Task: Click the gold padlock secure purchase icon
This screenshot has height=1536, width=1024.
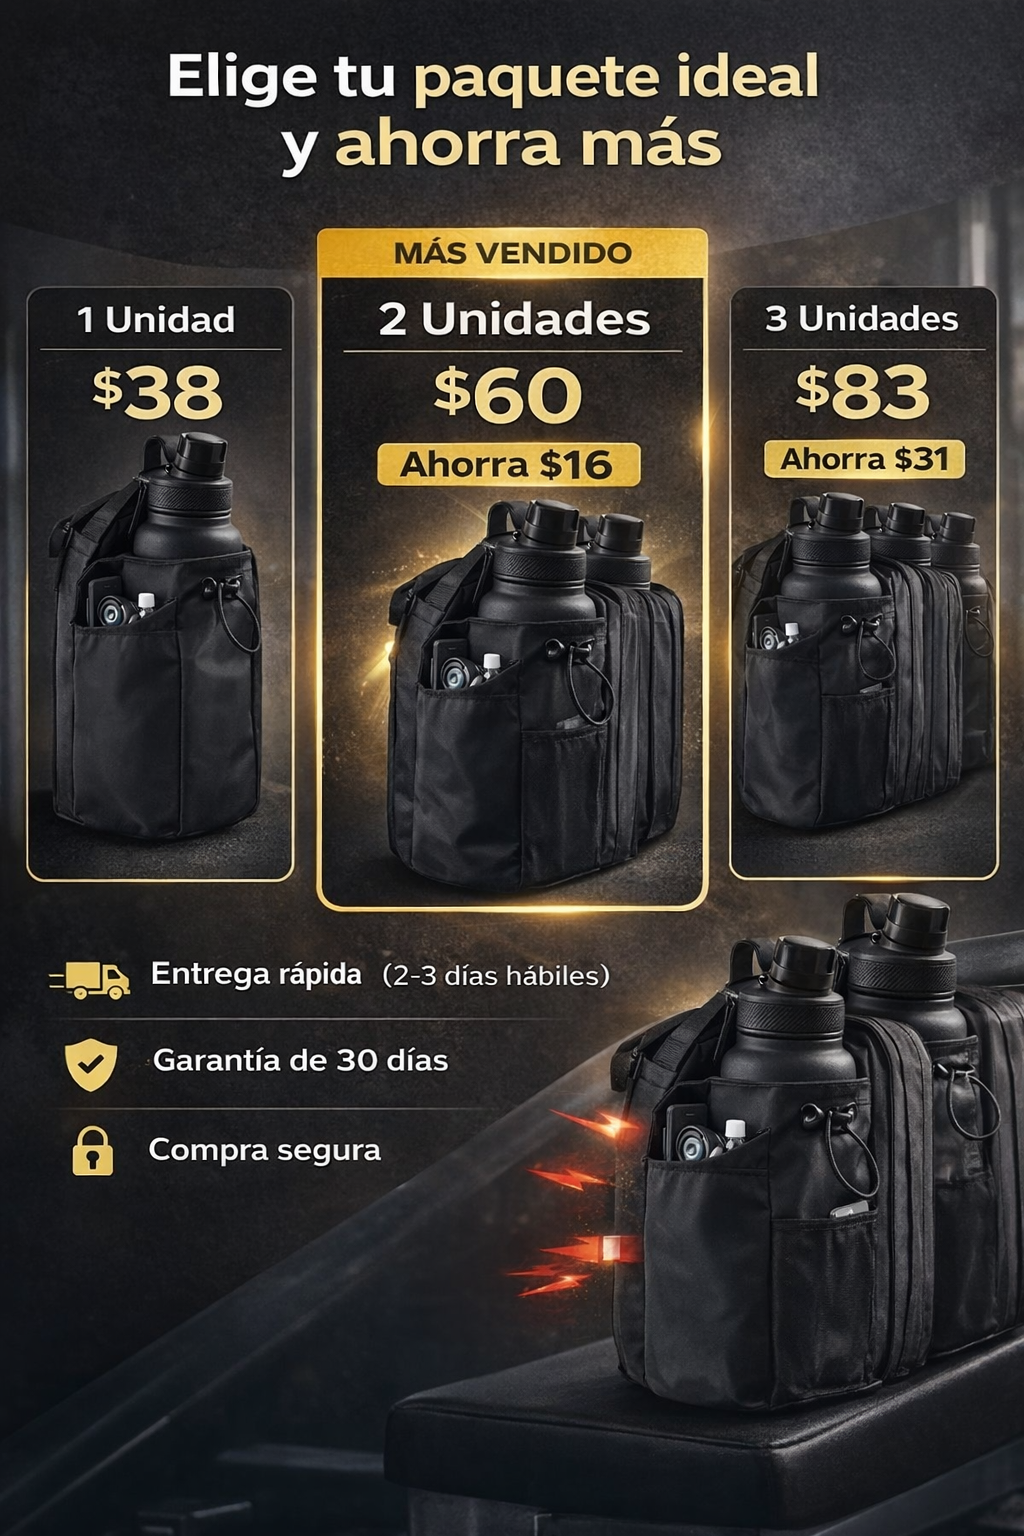Action: click(92, 1150)
